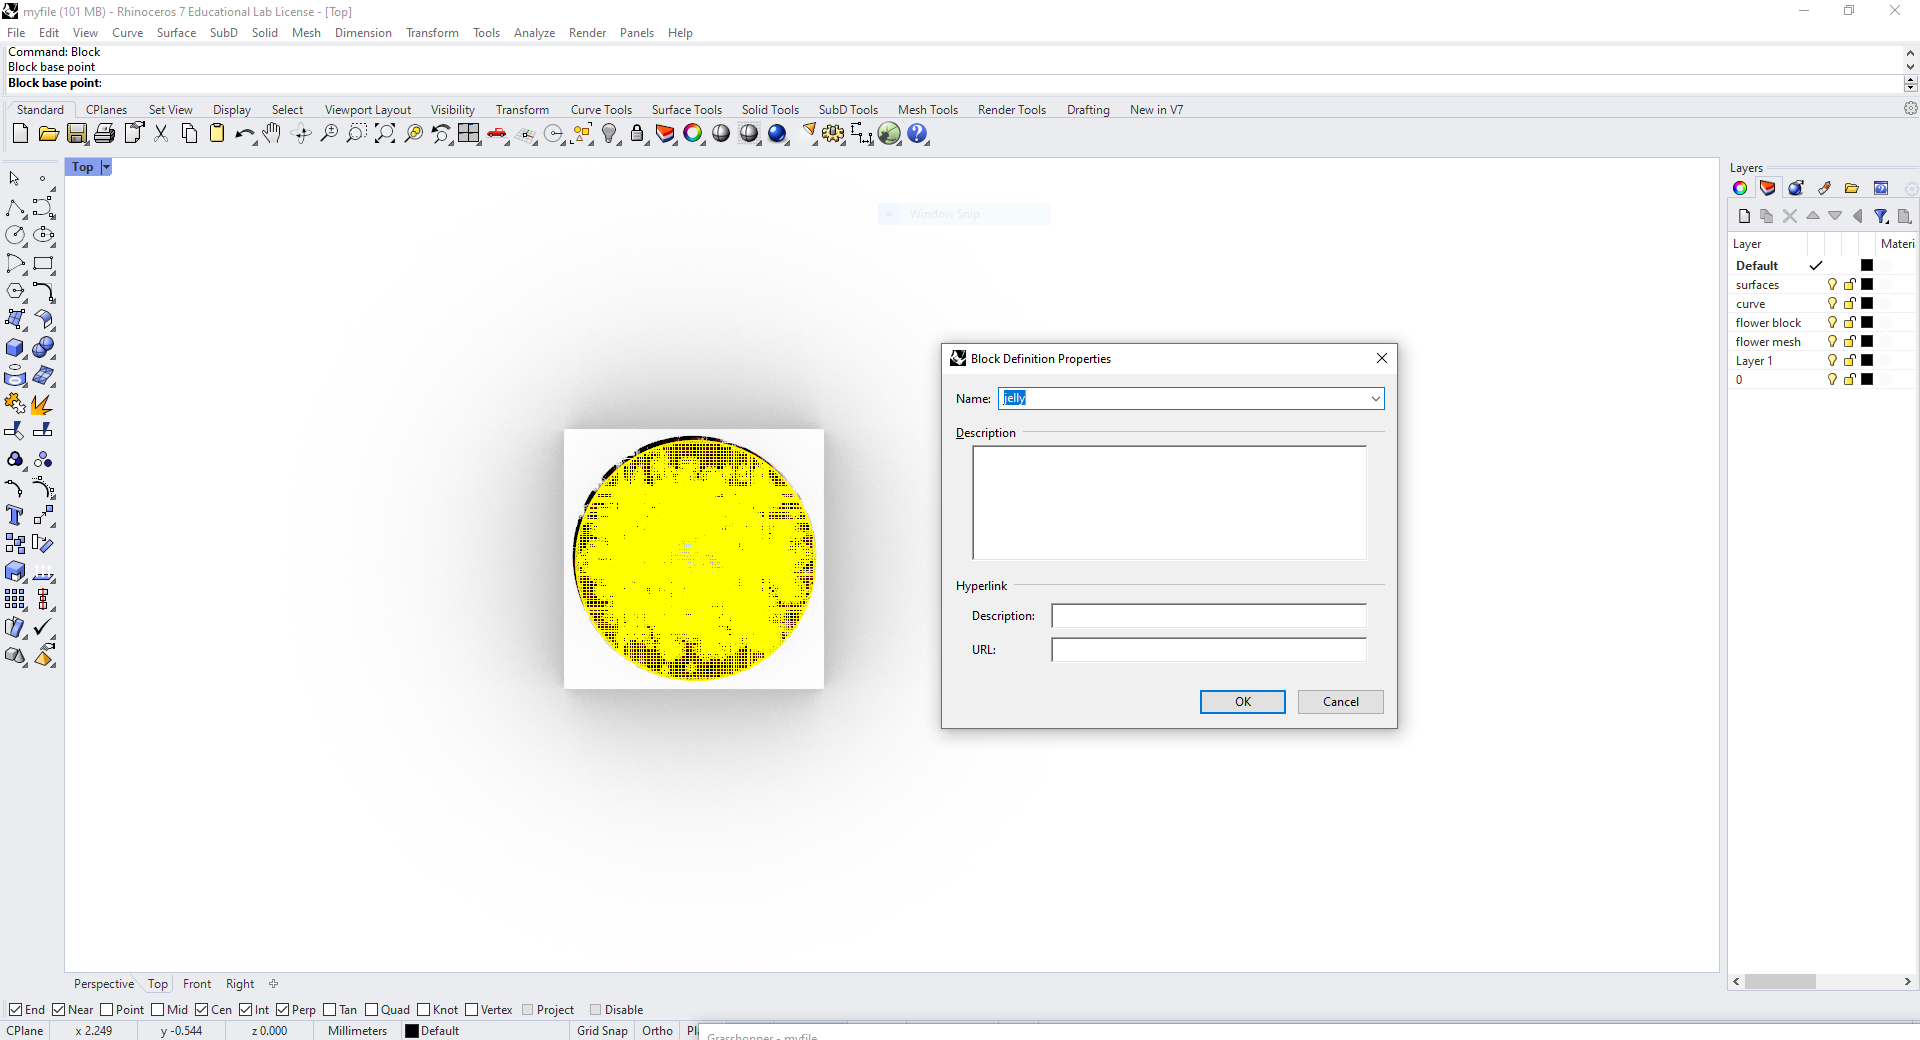The width and height of the screenshot is (1920, 1040).
Task: Expand the block Name dropdown arrow
Action: click(1376, 399)
